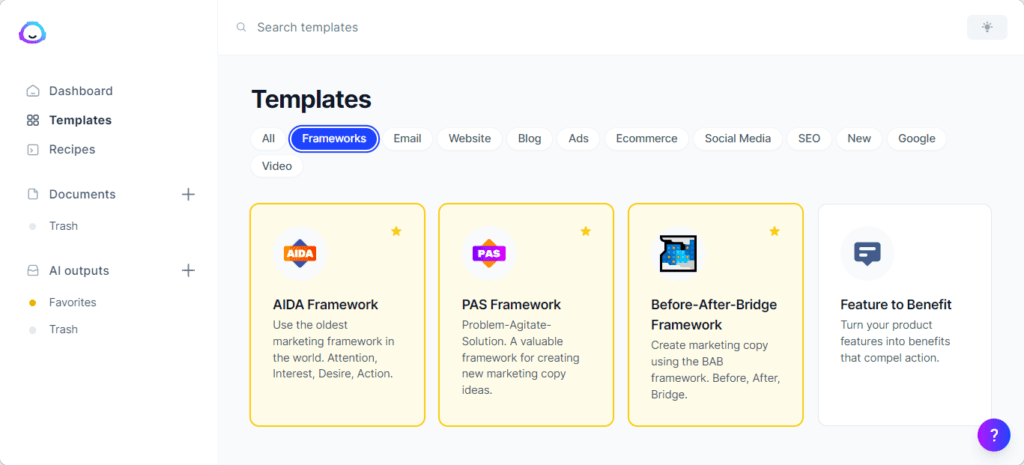Open AI outputs in sidebar

pos(79,270)
